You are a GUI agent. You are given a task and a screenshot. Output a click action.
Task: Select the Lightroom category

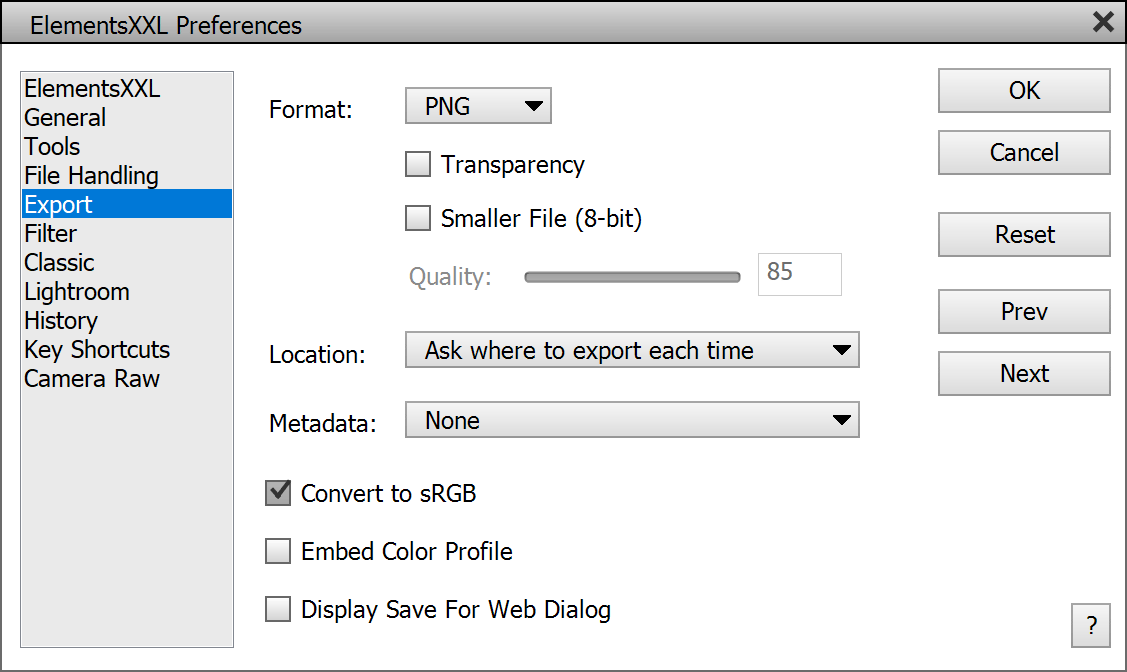point(77,292)
